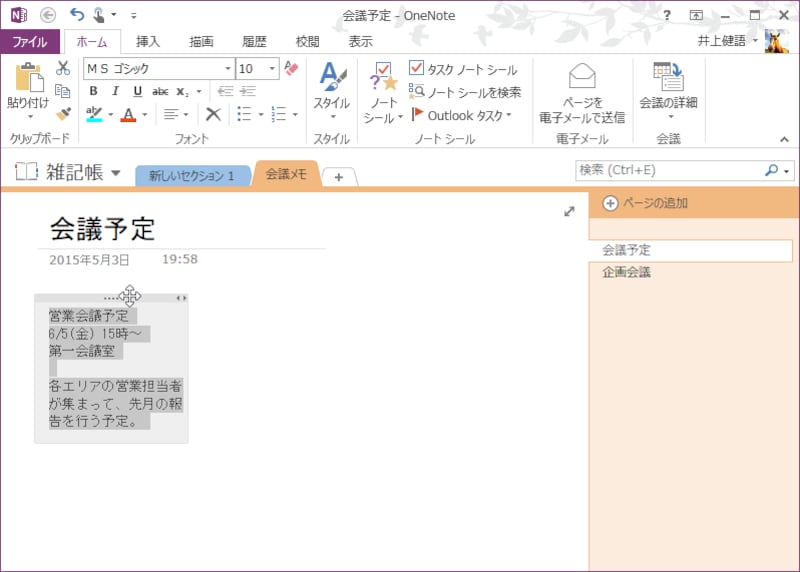Click the date 2015年5月3日

[89, 260]
